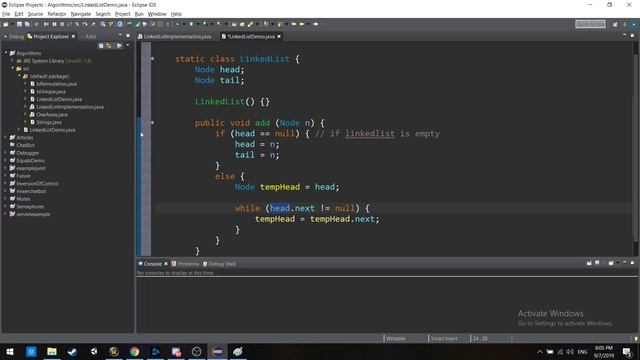Screen dimensions: 640x360
Task: Switch to the Problems tab
Action: (x=185, y=264)
